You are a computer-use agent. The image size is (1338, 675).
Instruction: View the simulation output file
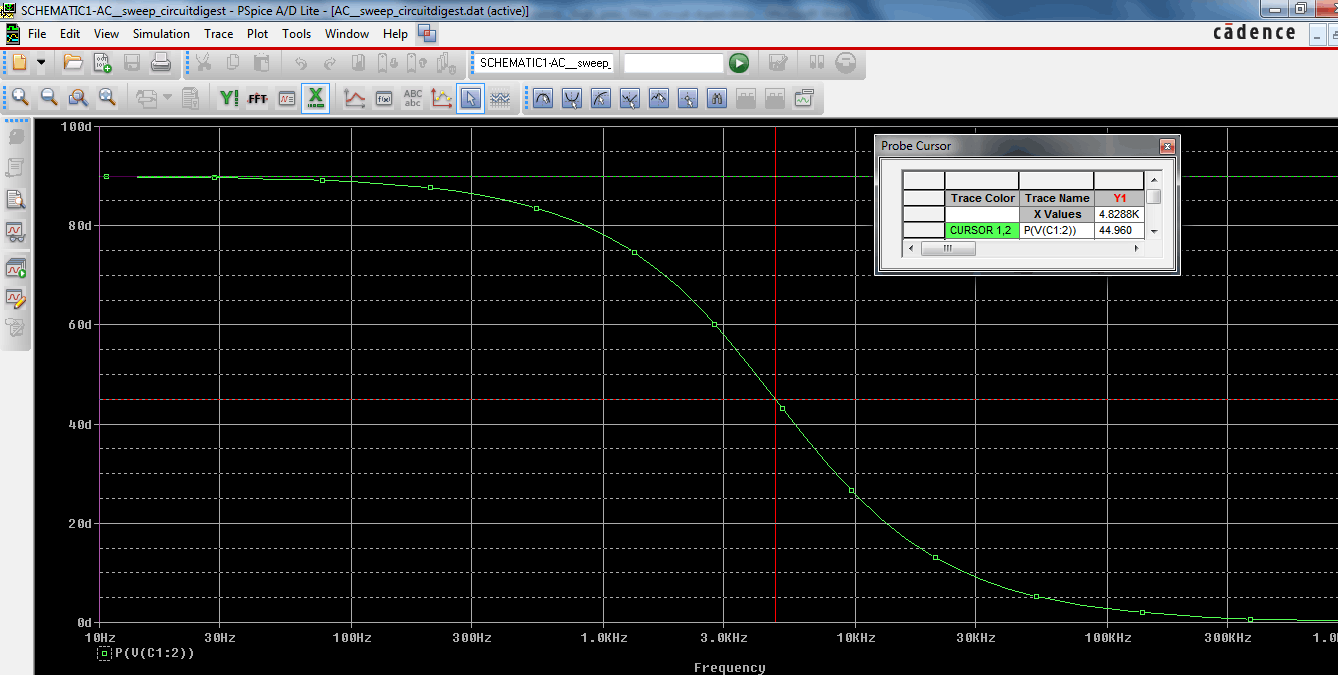click(x=188, y=98)
